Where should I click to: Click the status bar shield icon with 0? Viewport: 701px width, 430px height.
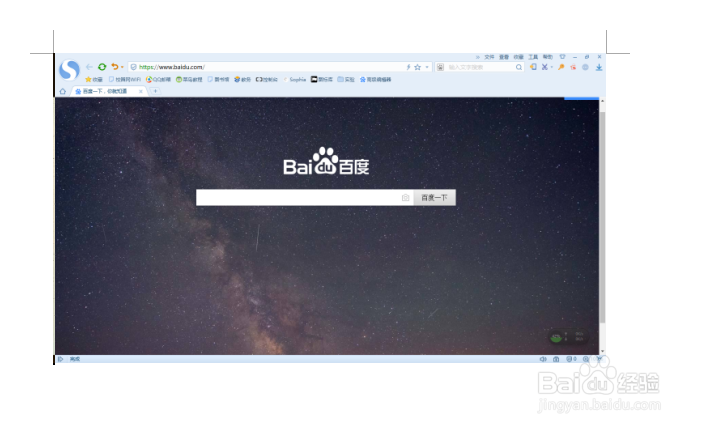pyautogui.click(x=571, y=359)
